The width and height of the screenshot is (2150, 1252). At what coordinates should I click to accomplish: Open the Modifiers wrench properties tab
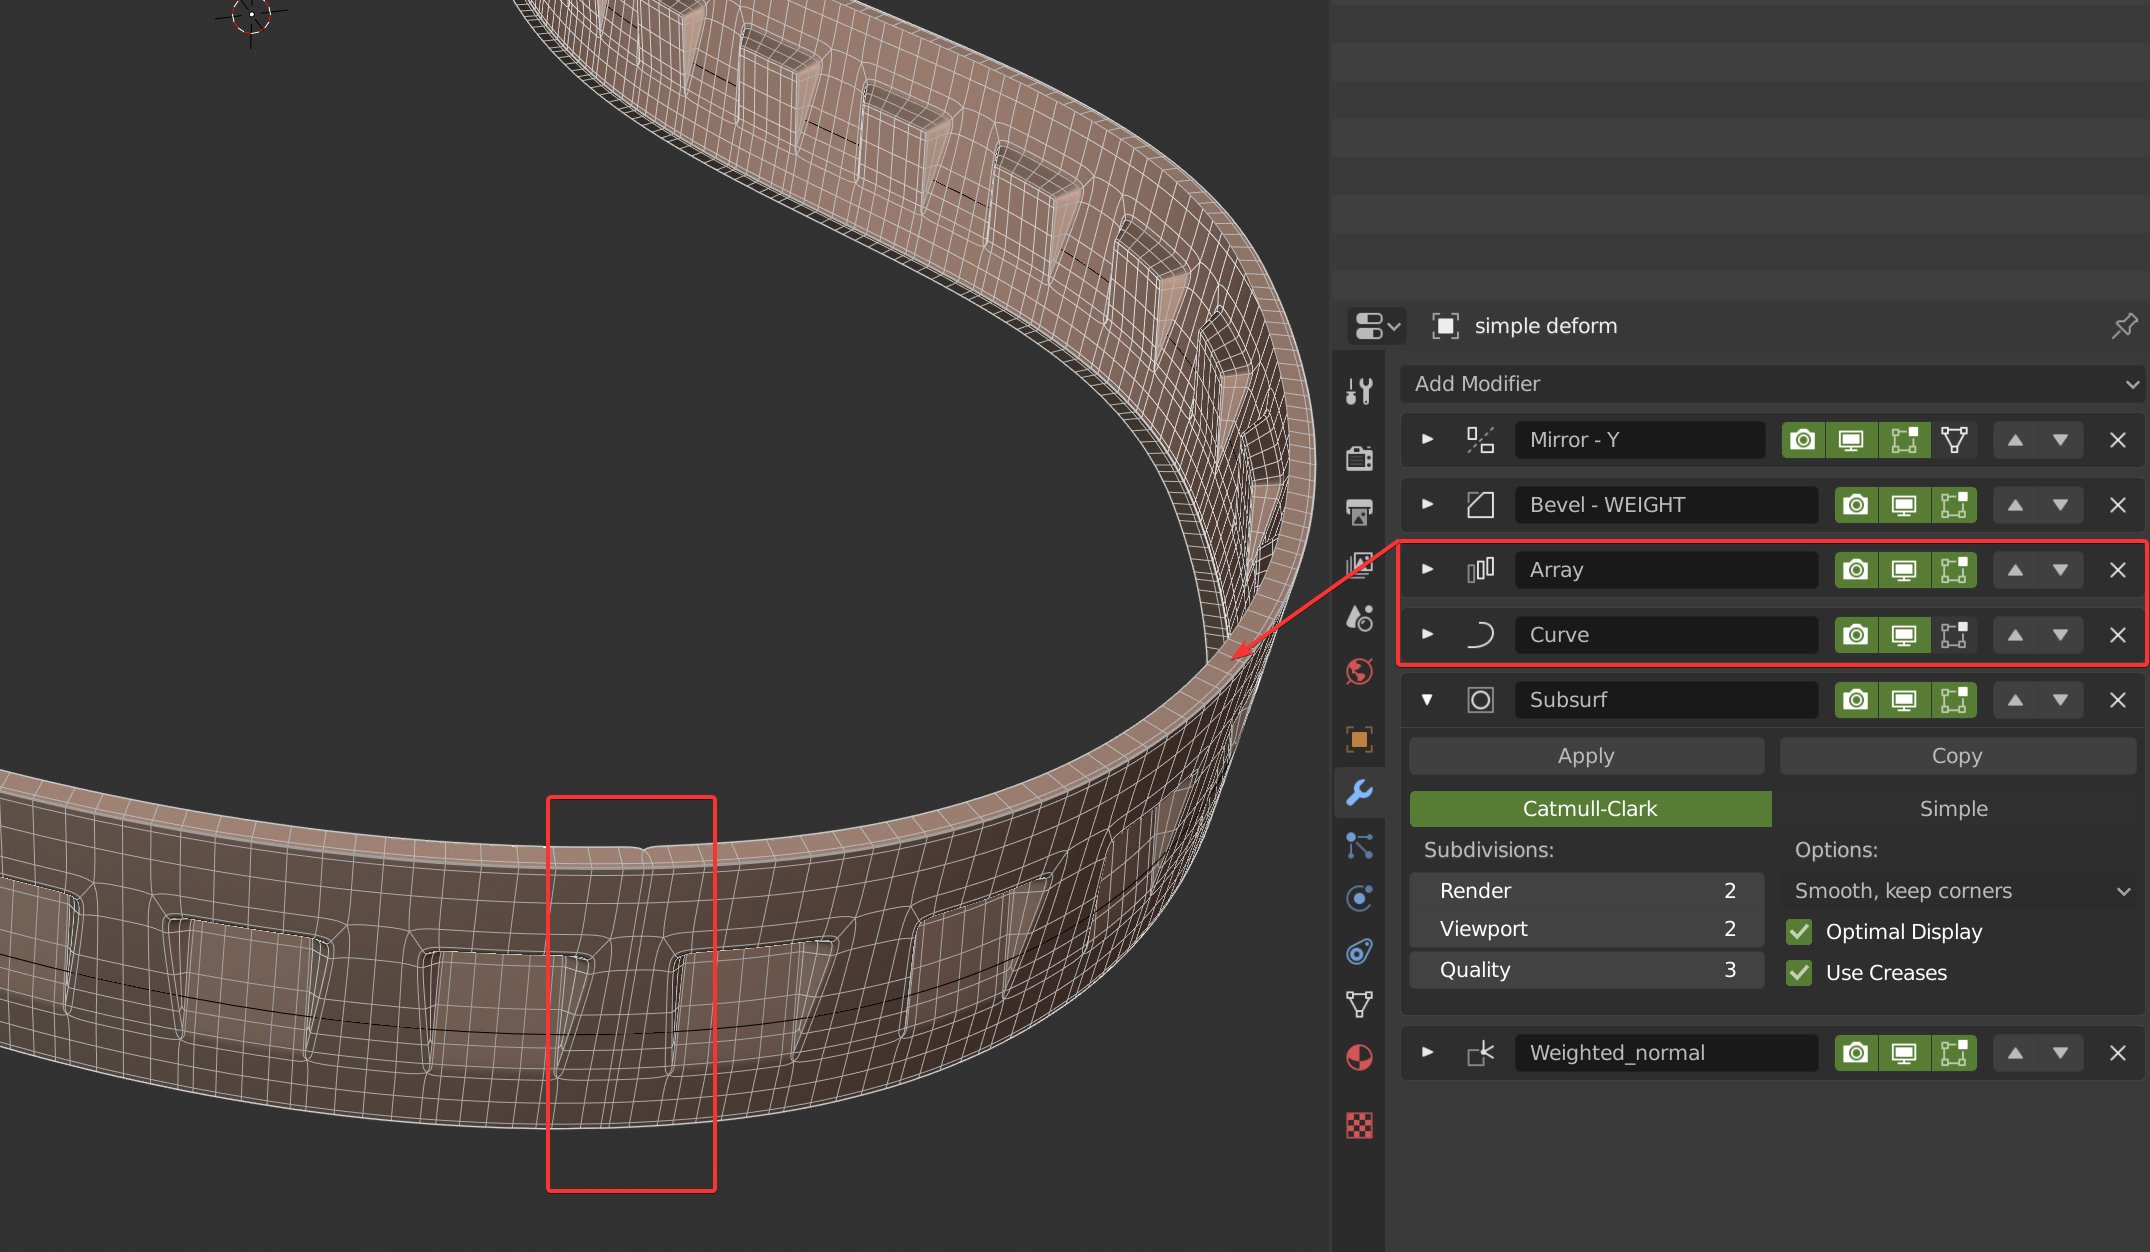[1359, 793]
